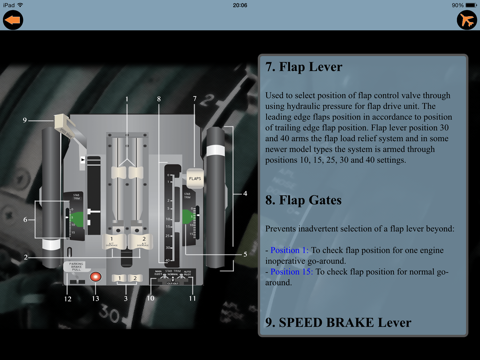This screenshot has width=480, height=360.
Task: Open the Position 1 link
Action: tap(289, 250)
